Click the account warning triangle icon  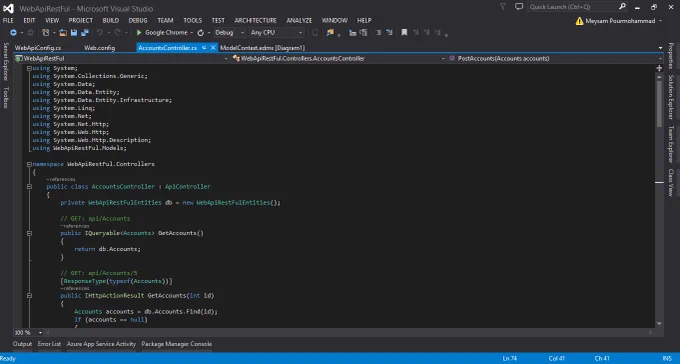pos(579,21)
